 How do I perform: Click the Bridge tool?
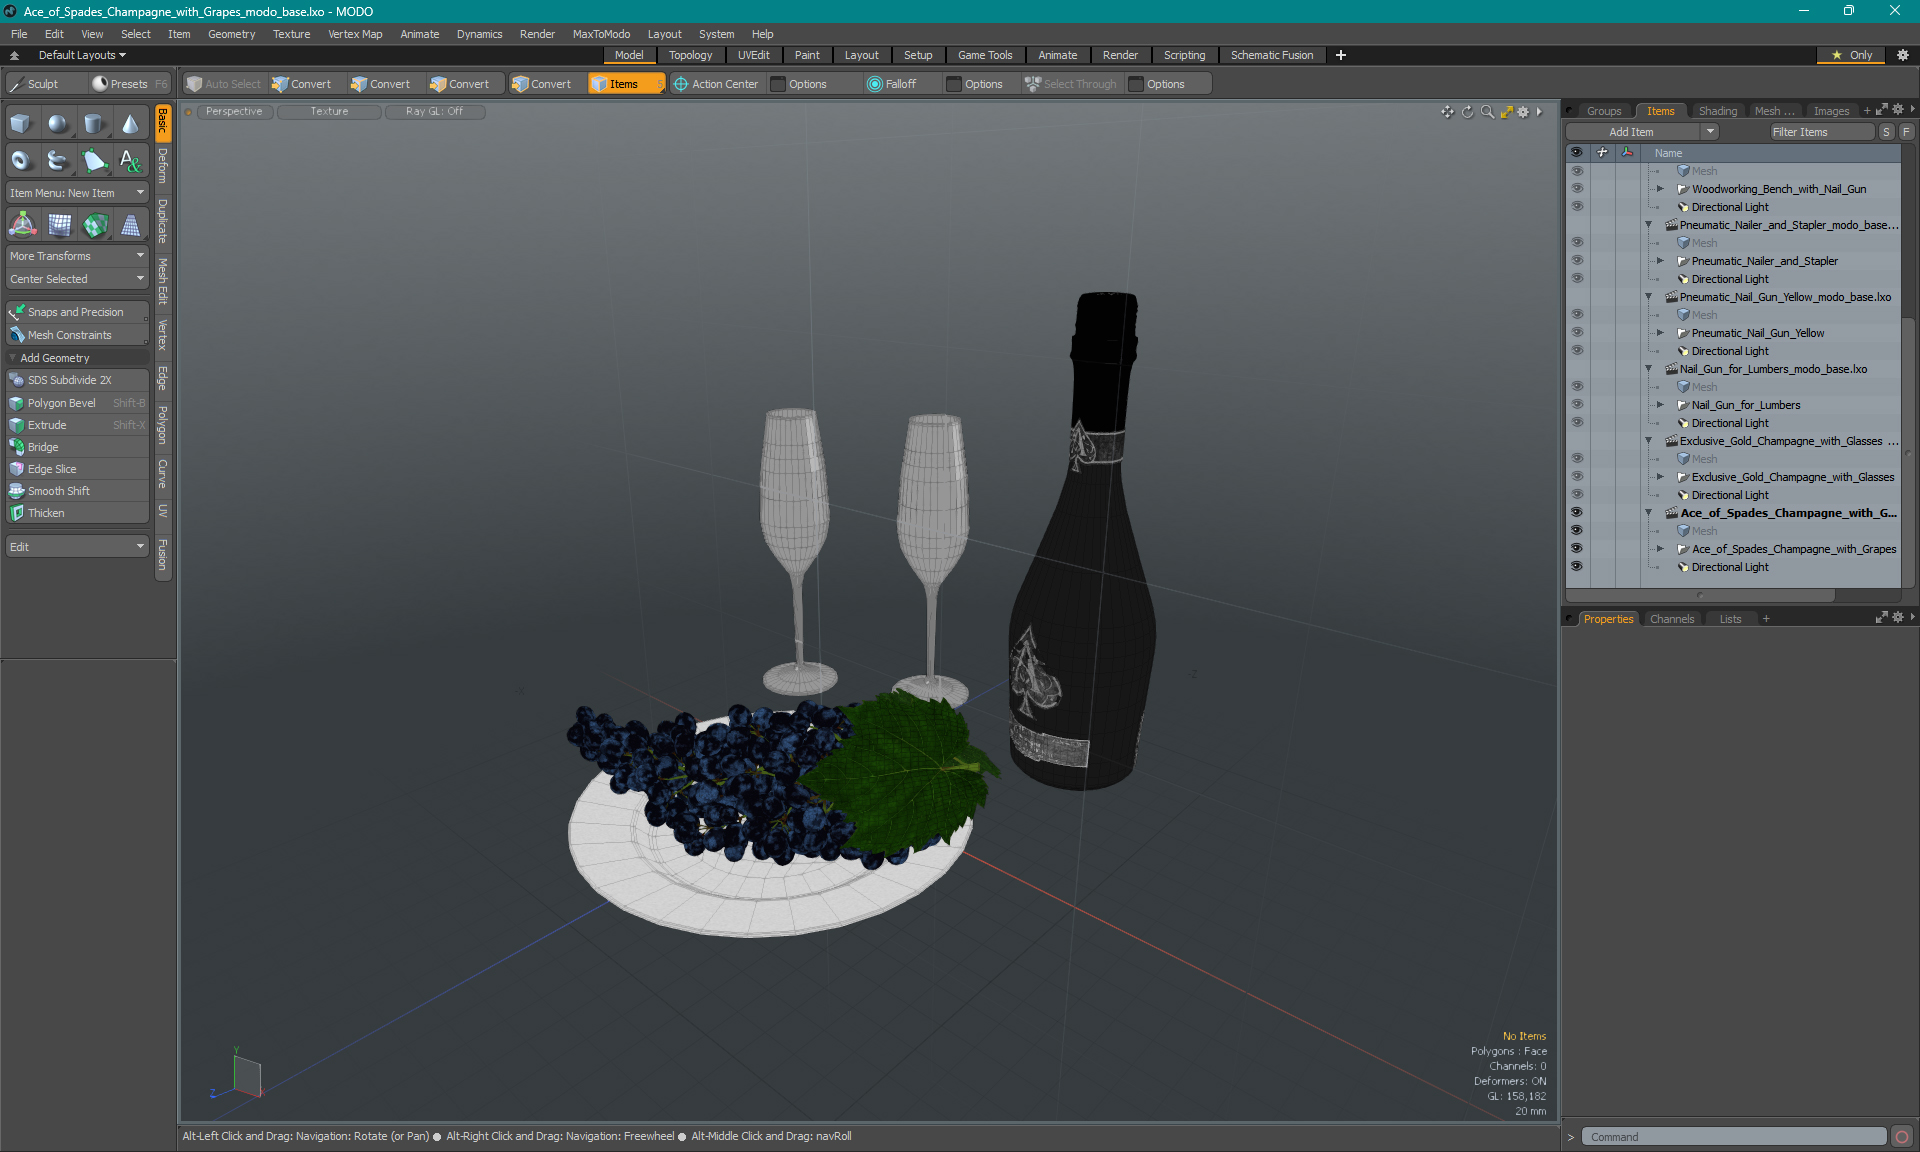[x=77, y=447]
